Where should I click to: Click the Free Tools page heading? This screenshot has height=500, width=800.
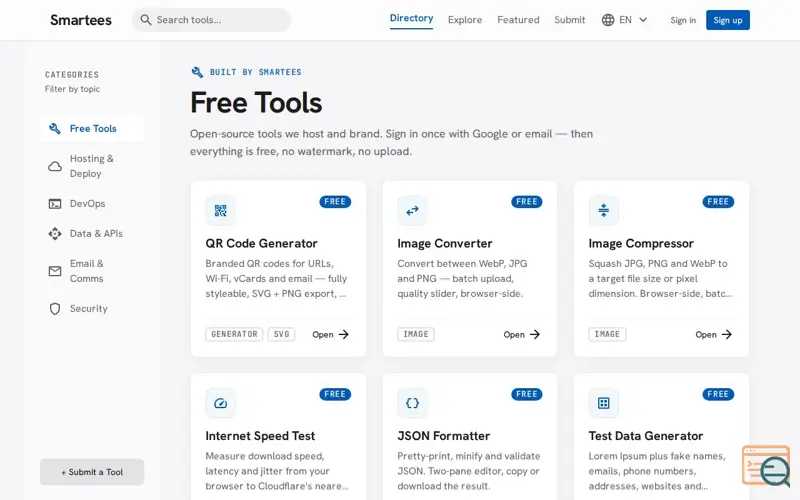[x=256, y=103]
